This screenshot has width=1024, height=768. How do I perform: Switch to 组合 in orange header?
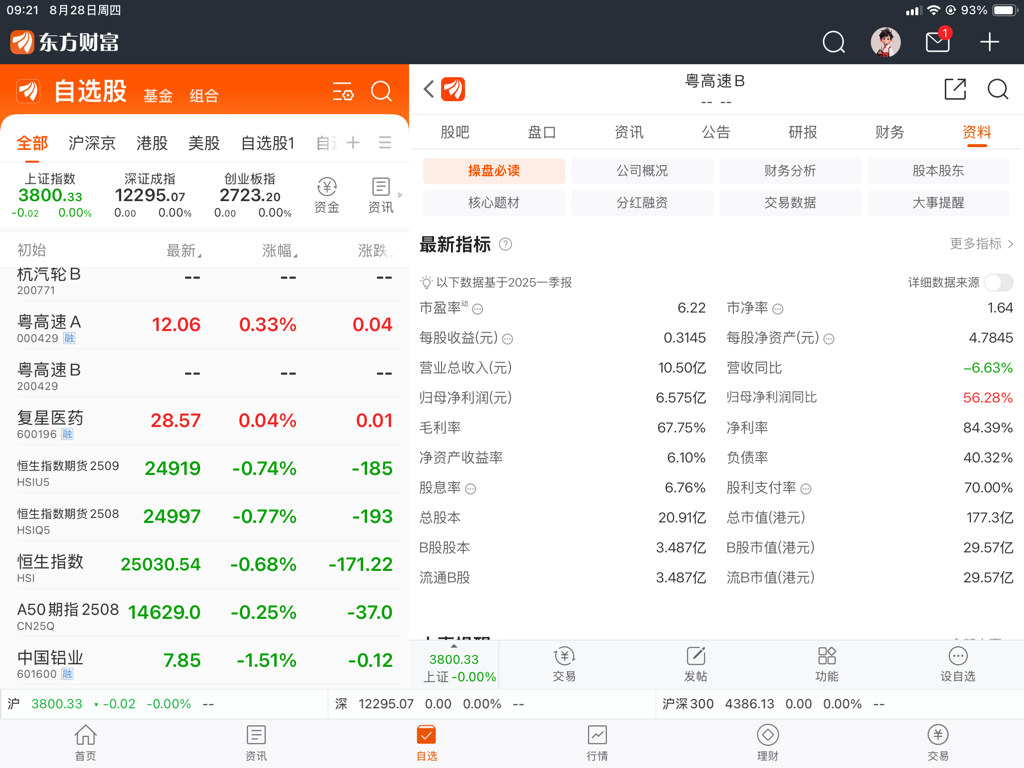204,96
